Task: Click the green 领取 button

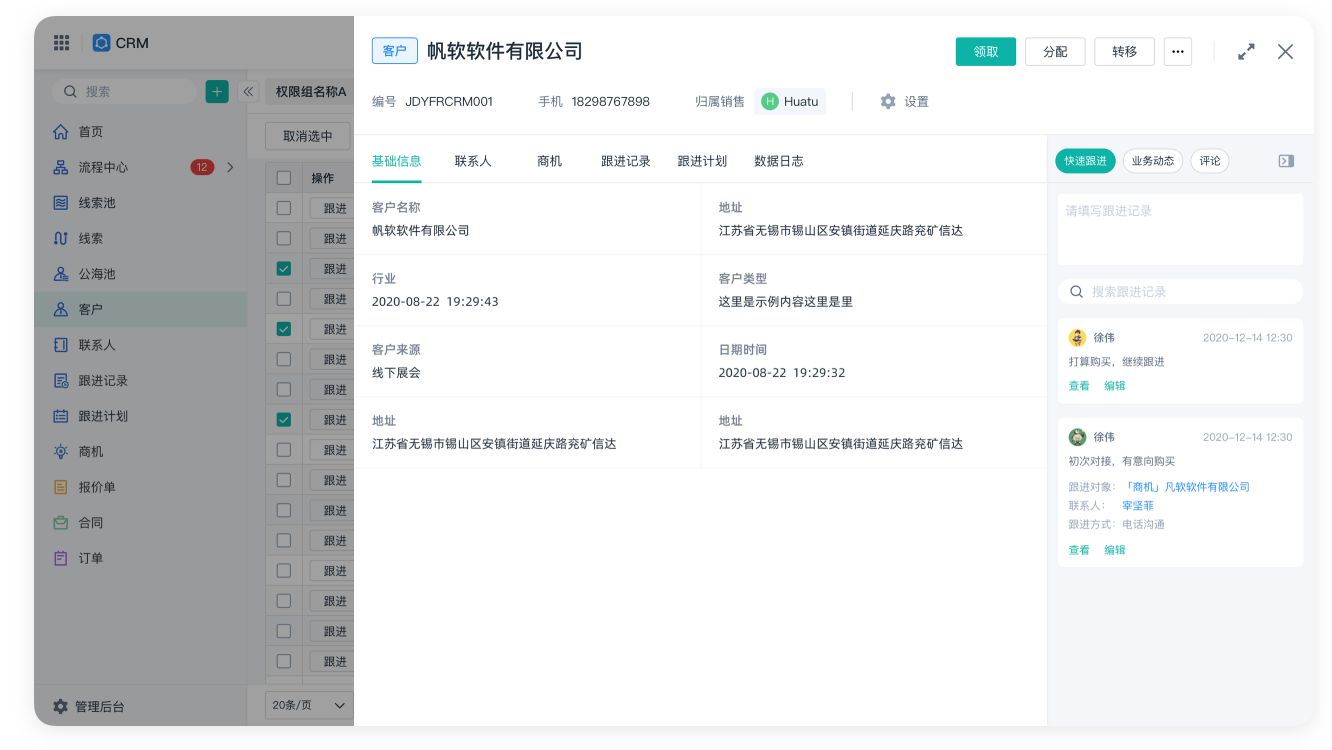Action: tap(985, 52)
